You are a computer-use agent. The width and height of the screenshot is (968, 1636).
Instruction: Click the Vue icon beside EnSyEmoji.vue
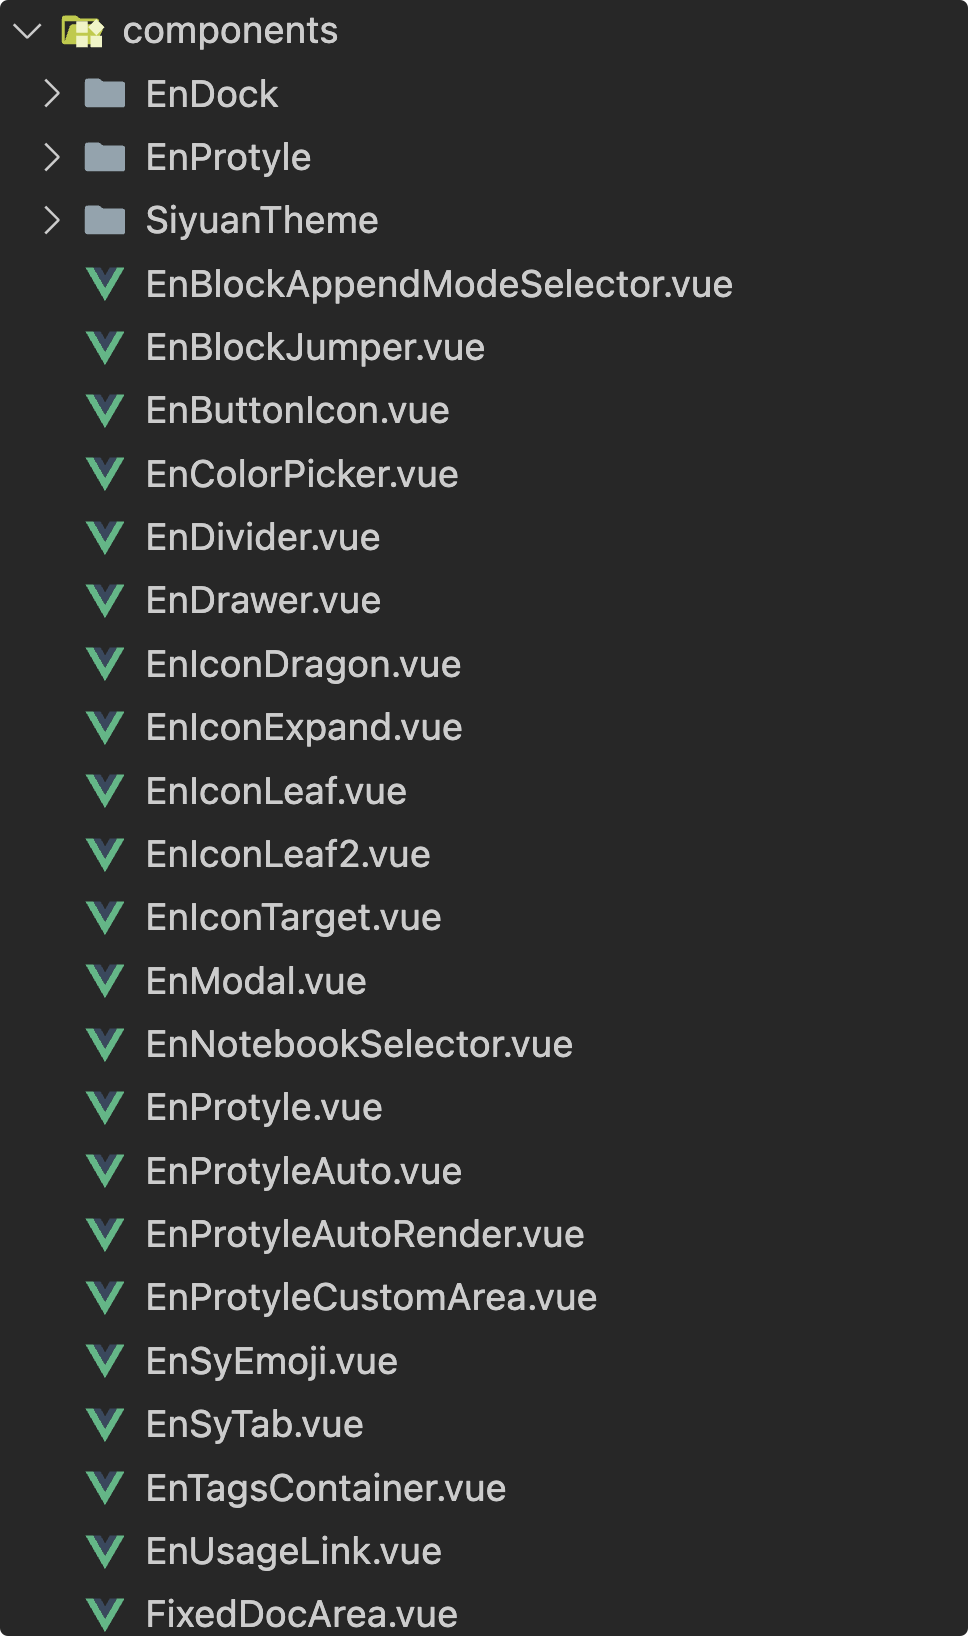(x=105, y=1361)
